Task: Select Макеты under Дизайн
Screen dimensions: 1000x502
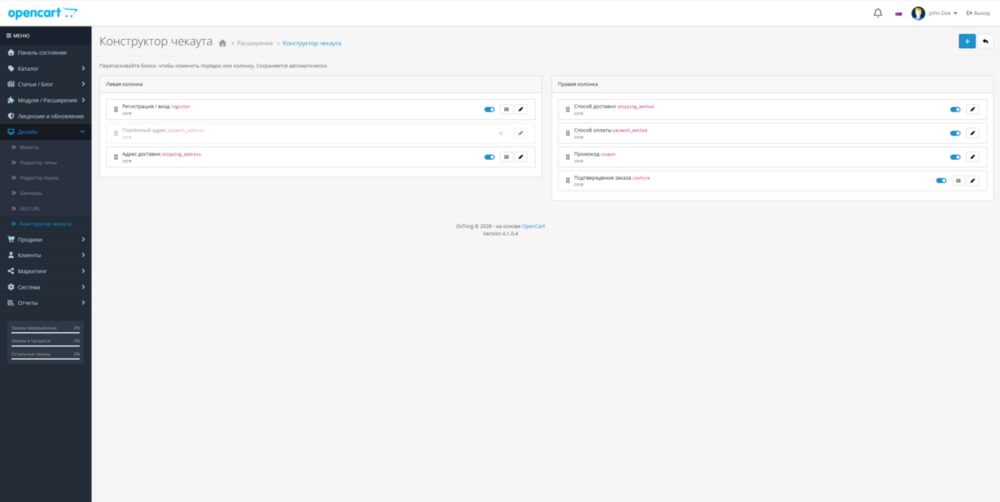Action: coord(46,147)
